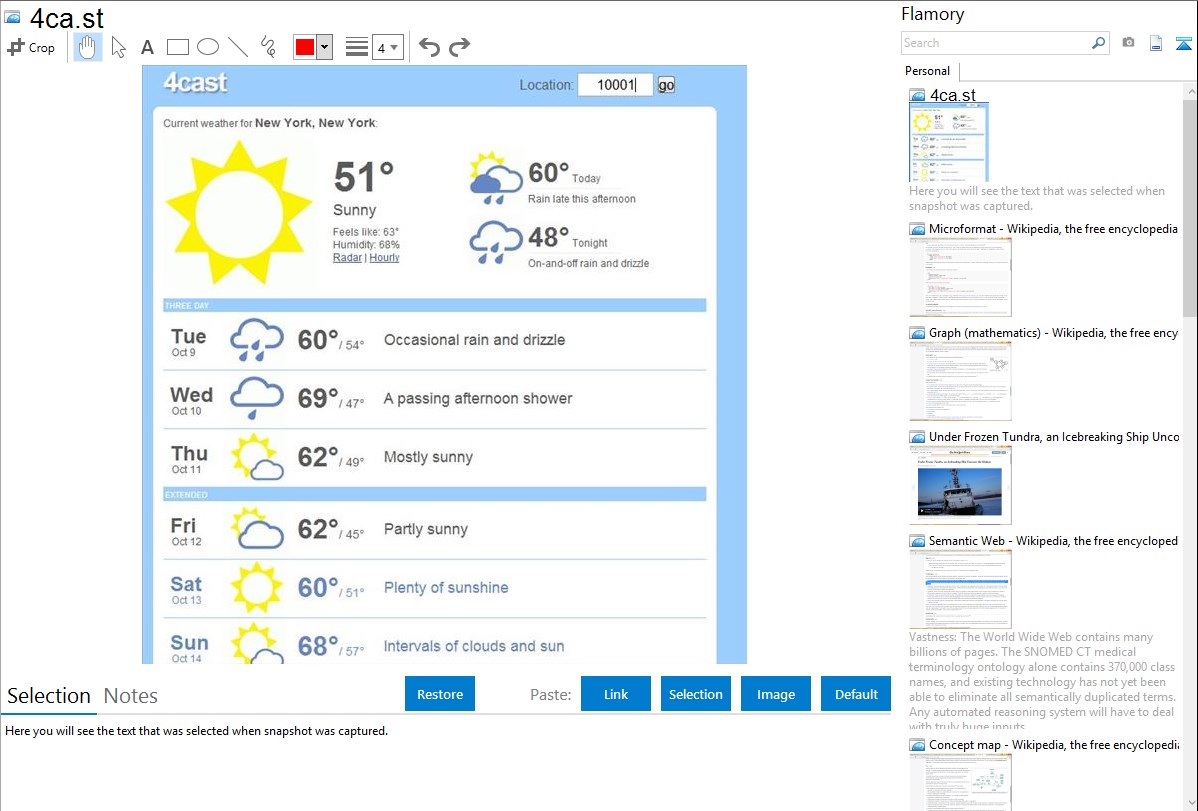The image size is (1198, 811).
Task: Click the camera capture snapshot icon
Action: click(1128, 43)
